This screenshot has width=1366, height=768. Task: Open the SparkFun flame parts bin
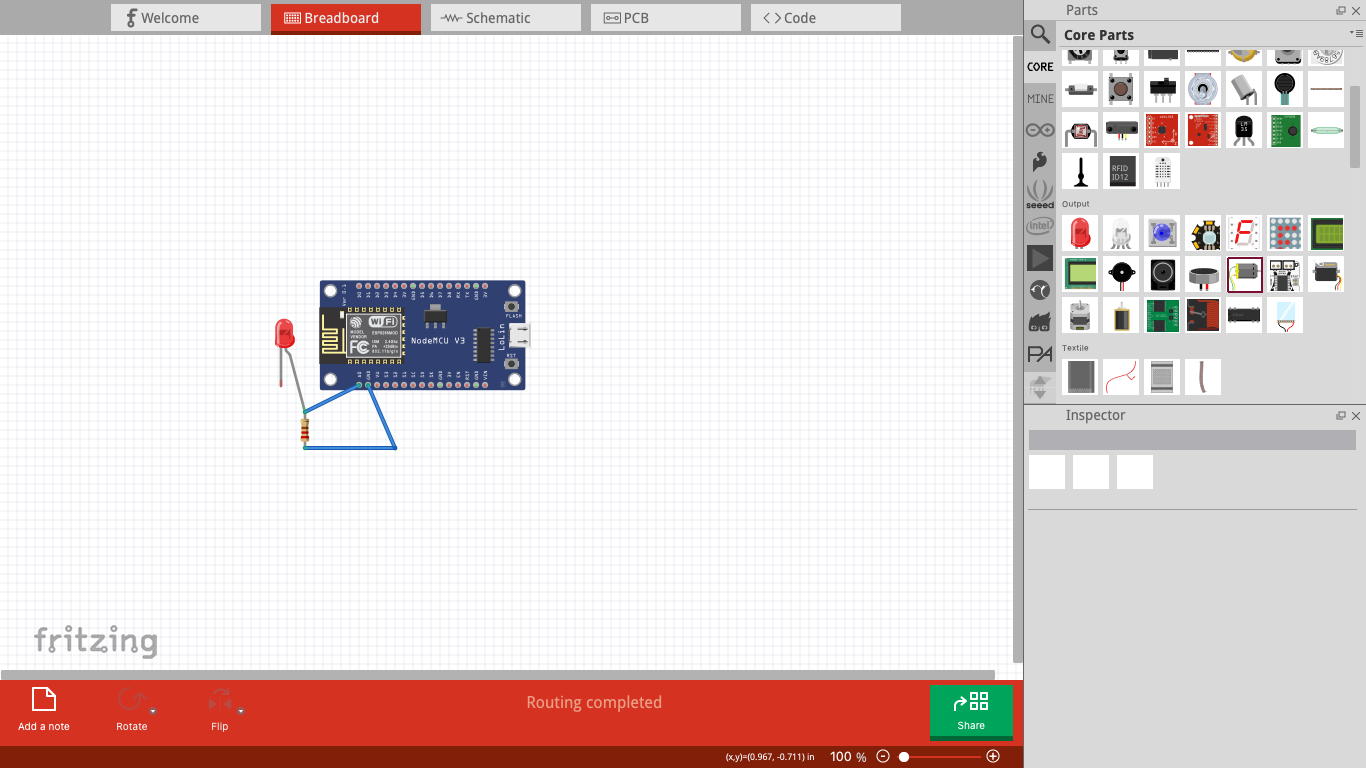tap(1040, 162)
